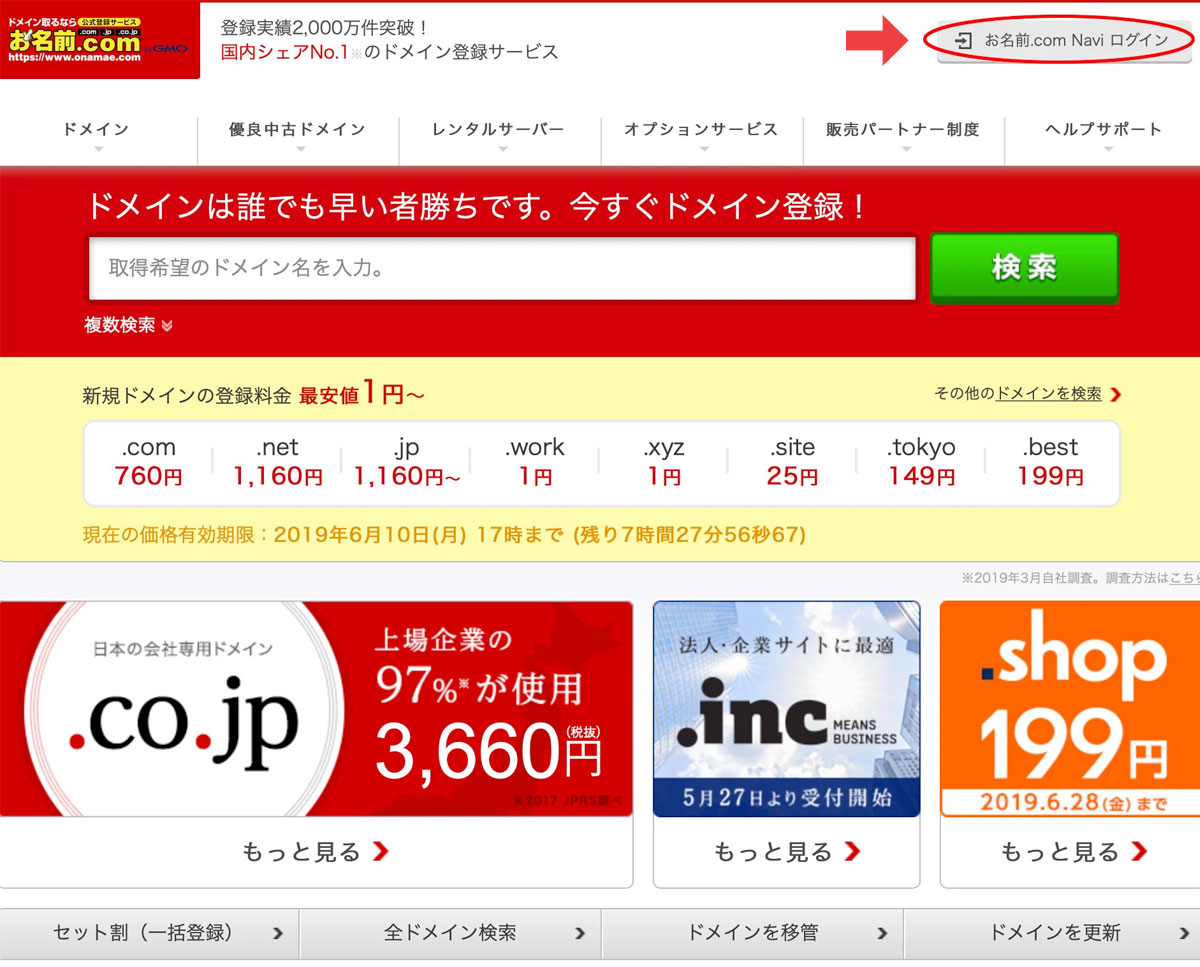Open 全ドメイン検索
The image size is (1200, 967).
point(450,934)
